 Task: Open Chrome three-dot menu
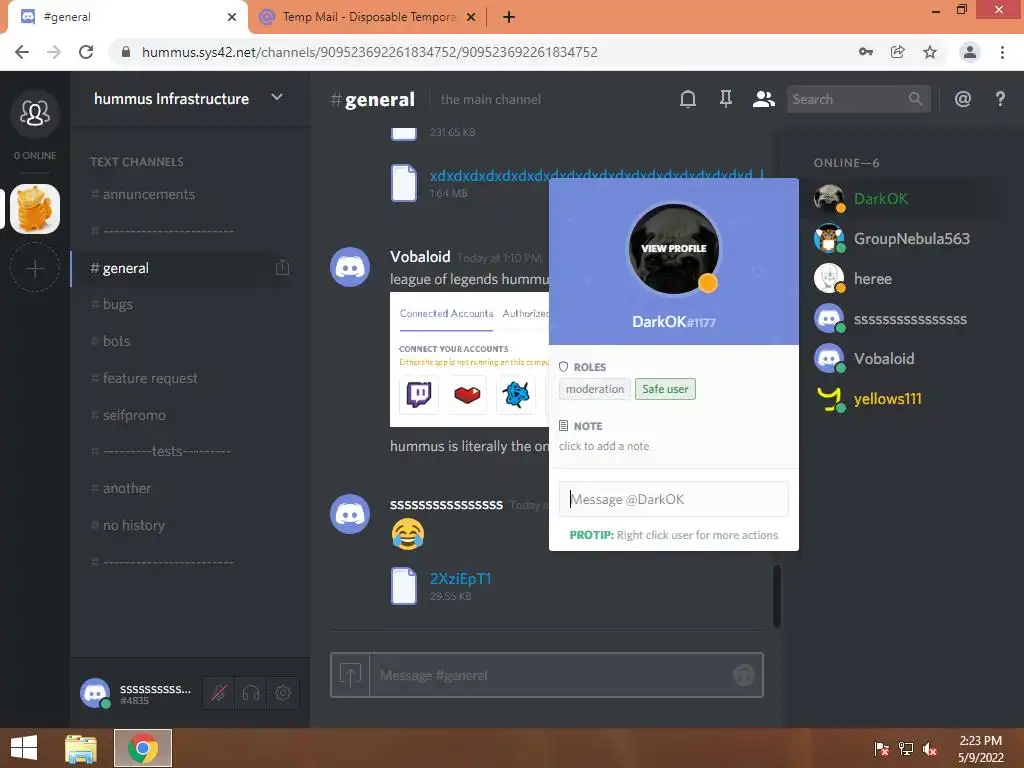coord(1002,52)
